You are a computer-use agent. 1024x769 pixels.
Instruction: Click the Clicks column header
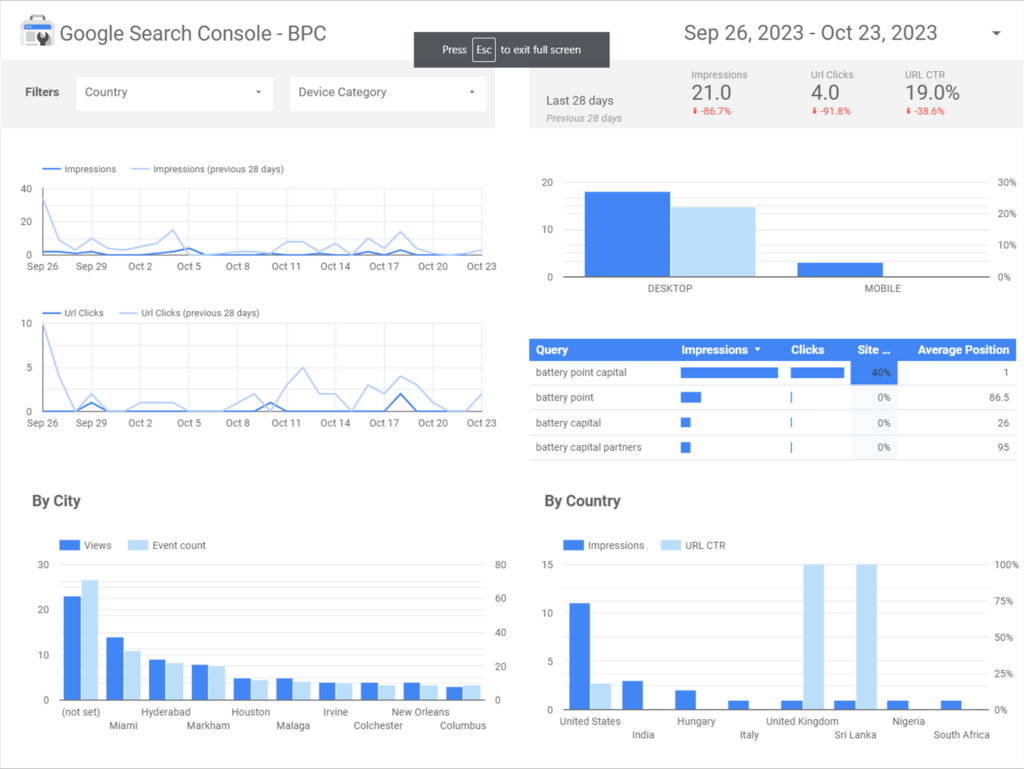click(807, 350)
